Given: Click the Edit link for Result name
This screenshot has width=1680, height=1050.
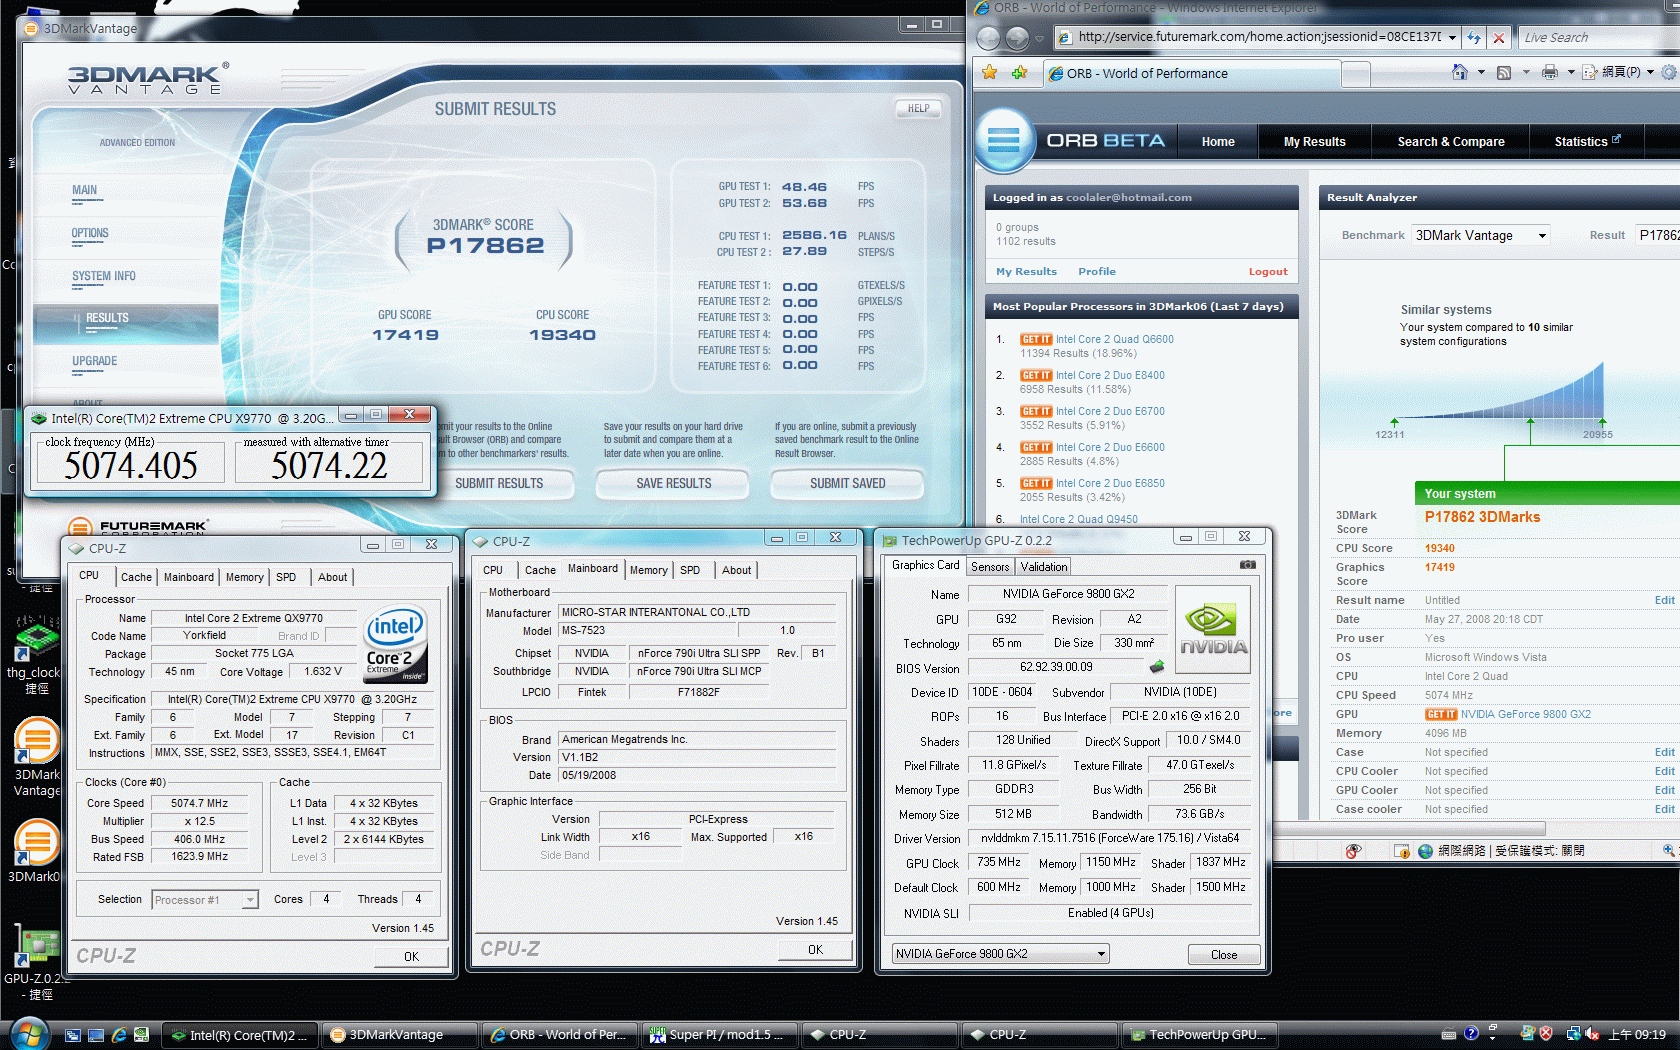Looking at the screenshot, I should click(1664, 600).
